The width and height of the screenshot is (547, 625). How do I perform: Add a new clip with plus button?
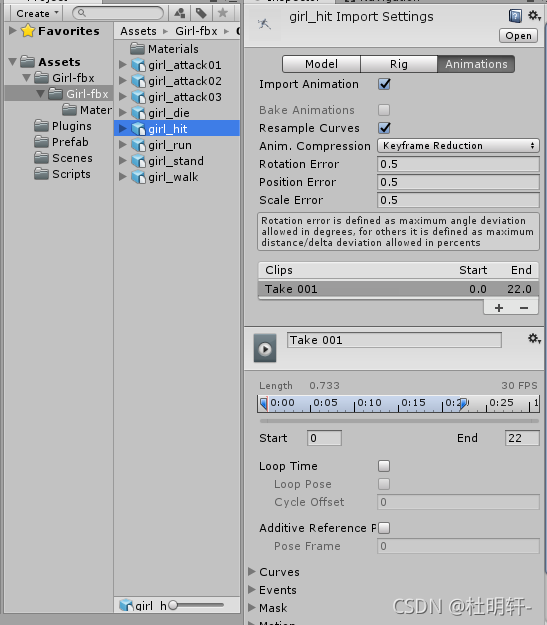tap(498, 308)
